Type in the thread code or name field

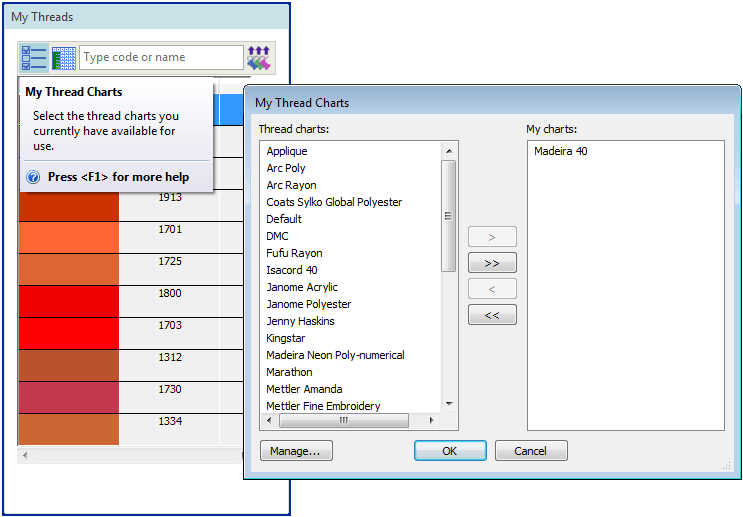click(x=161, y=58)
